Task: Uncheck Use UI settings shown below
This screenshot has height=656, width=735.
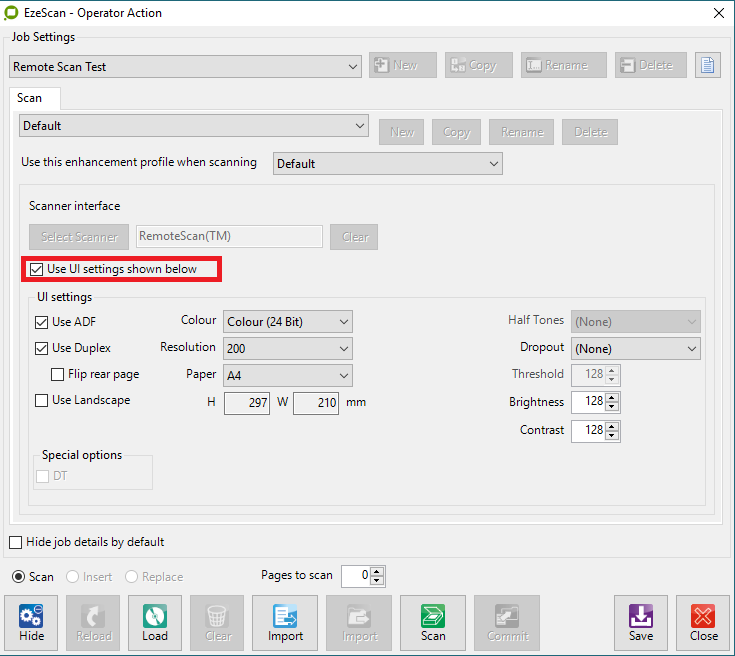Action: point(37,269)
